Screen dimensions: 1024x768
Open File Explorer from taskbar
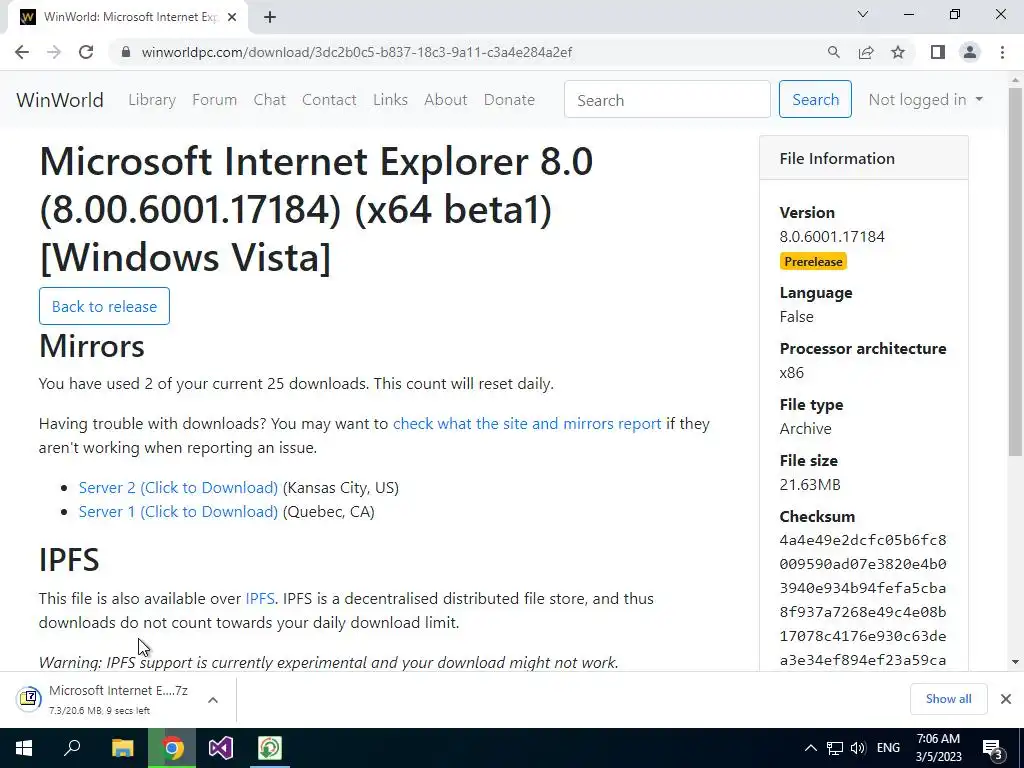point(122,748)
